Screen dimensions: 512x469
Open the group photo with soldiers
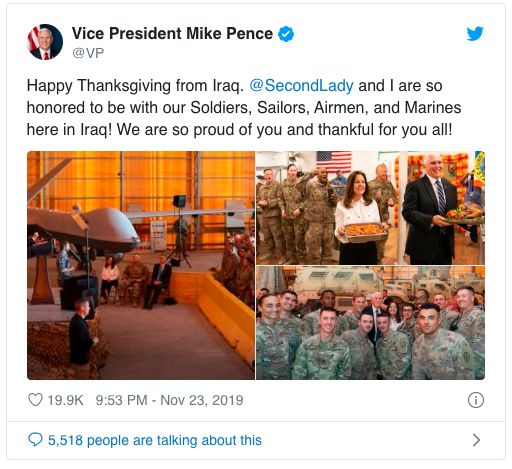(x=370, y=323)
